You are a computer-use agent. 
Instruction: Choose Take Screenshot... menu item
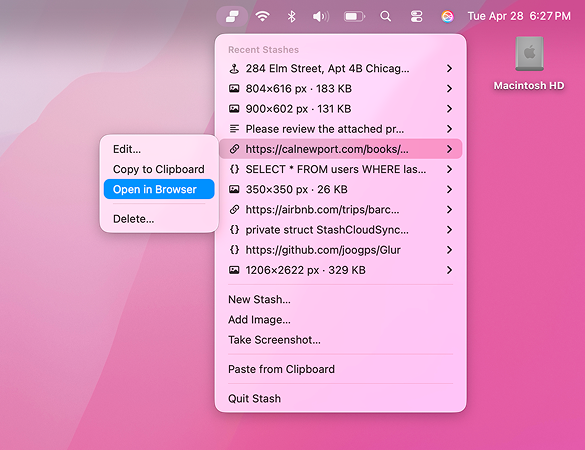(341, 340)
